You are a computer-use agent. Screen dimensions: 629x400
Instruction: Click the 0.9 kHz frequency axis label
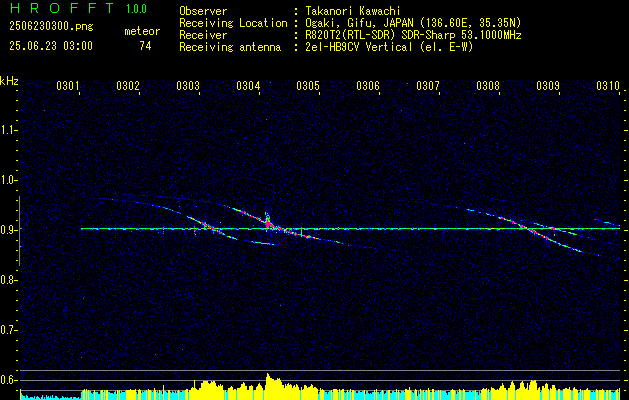tap(8, 230)
